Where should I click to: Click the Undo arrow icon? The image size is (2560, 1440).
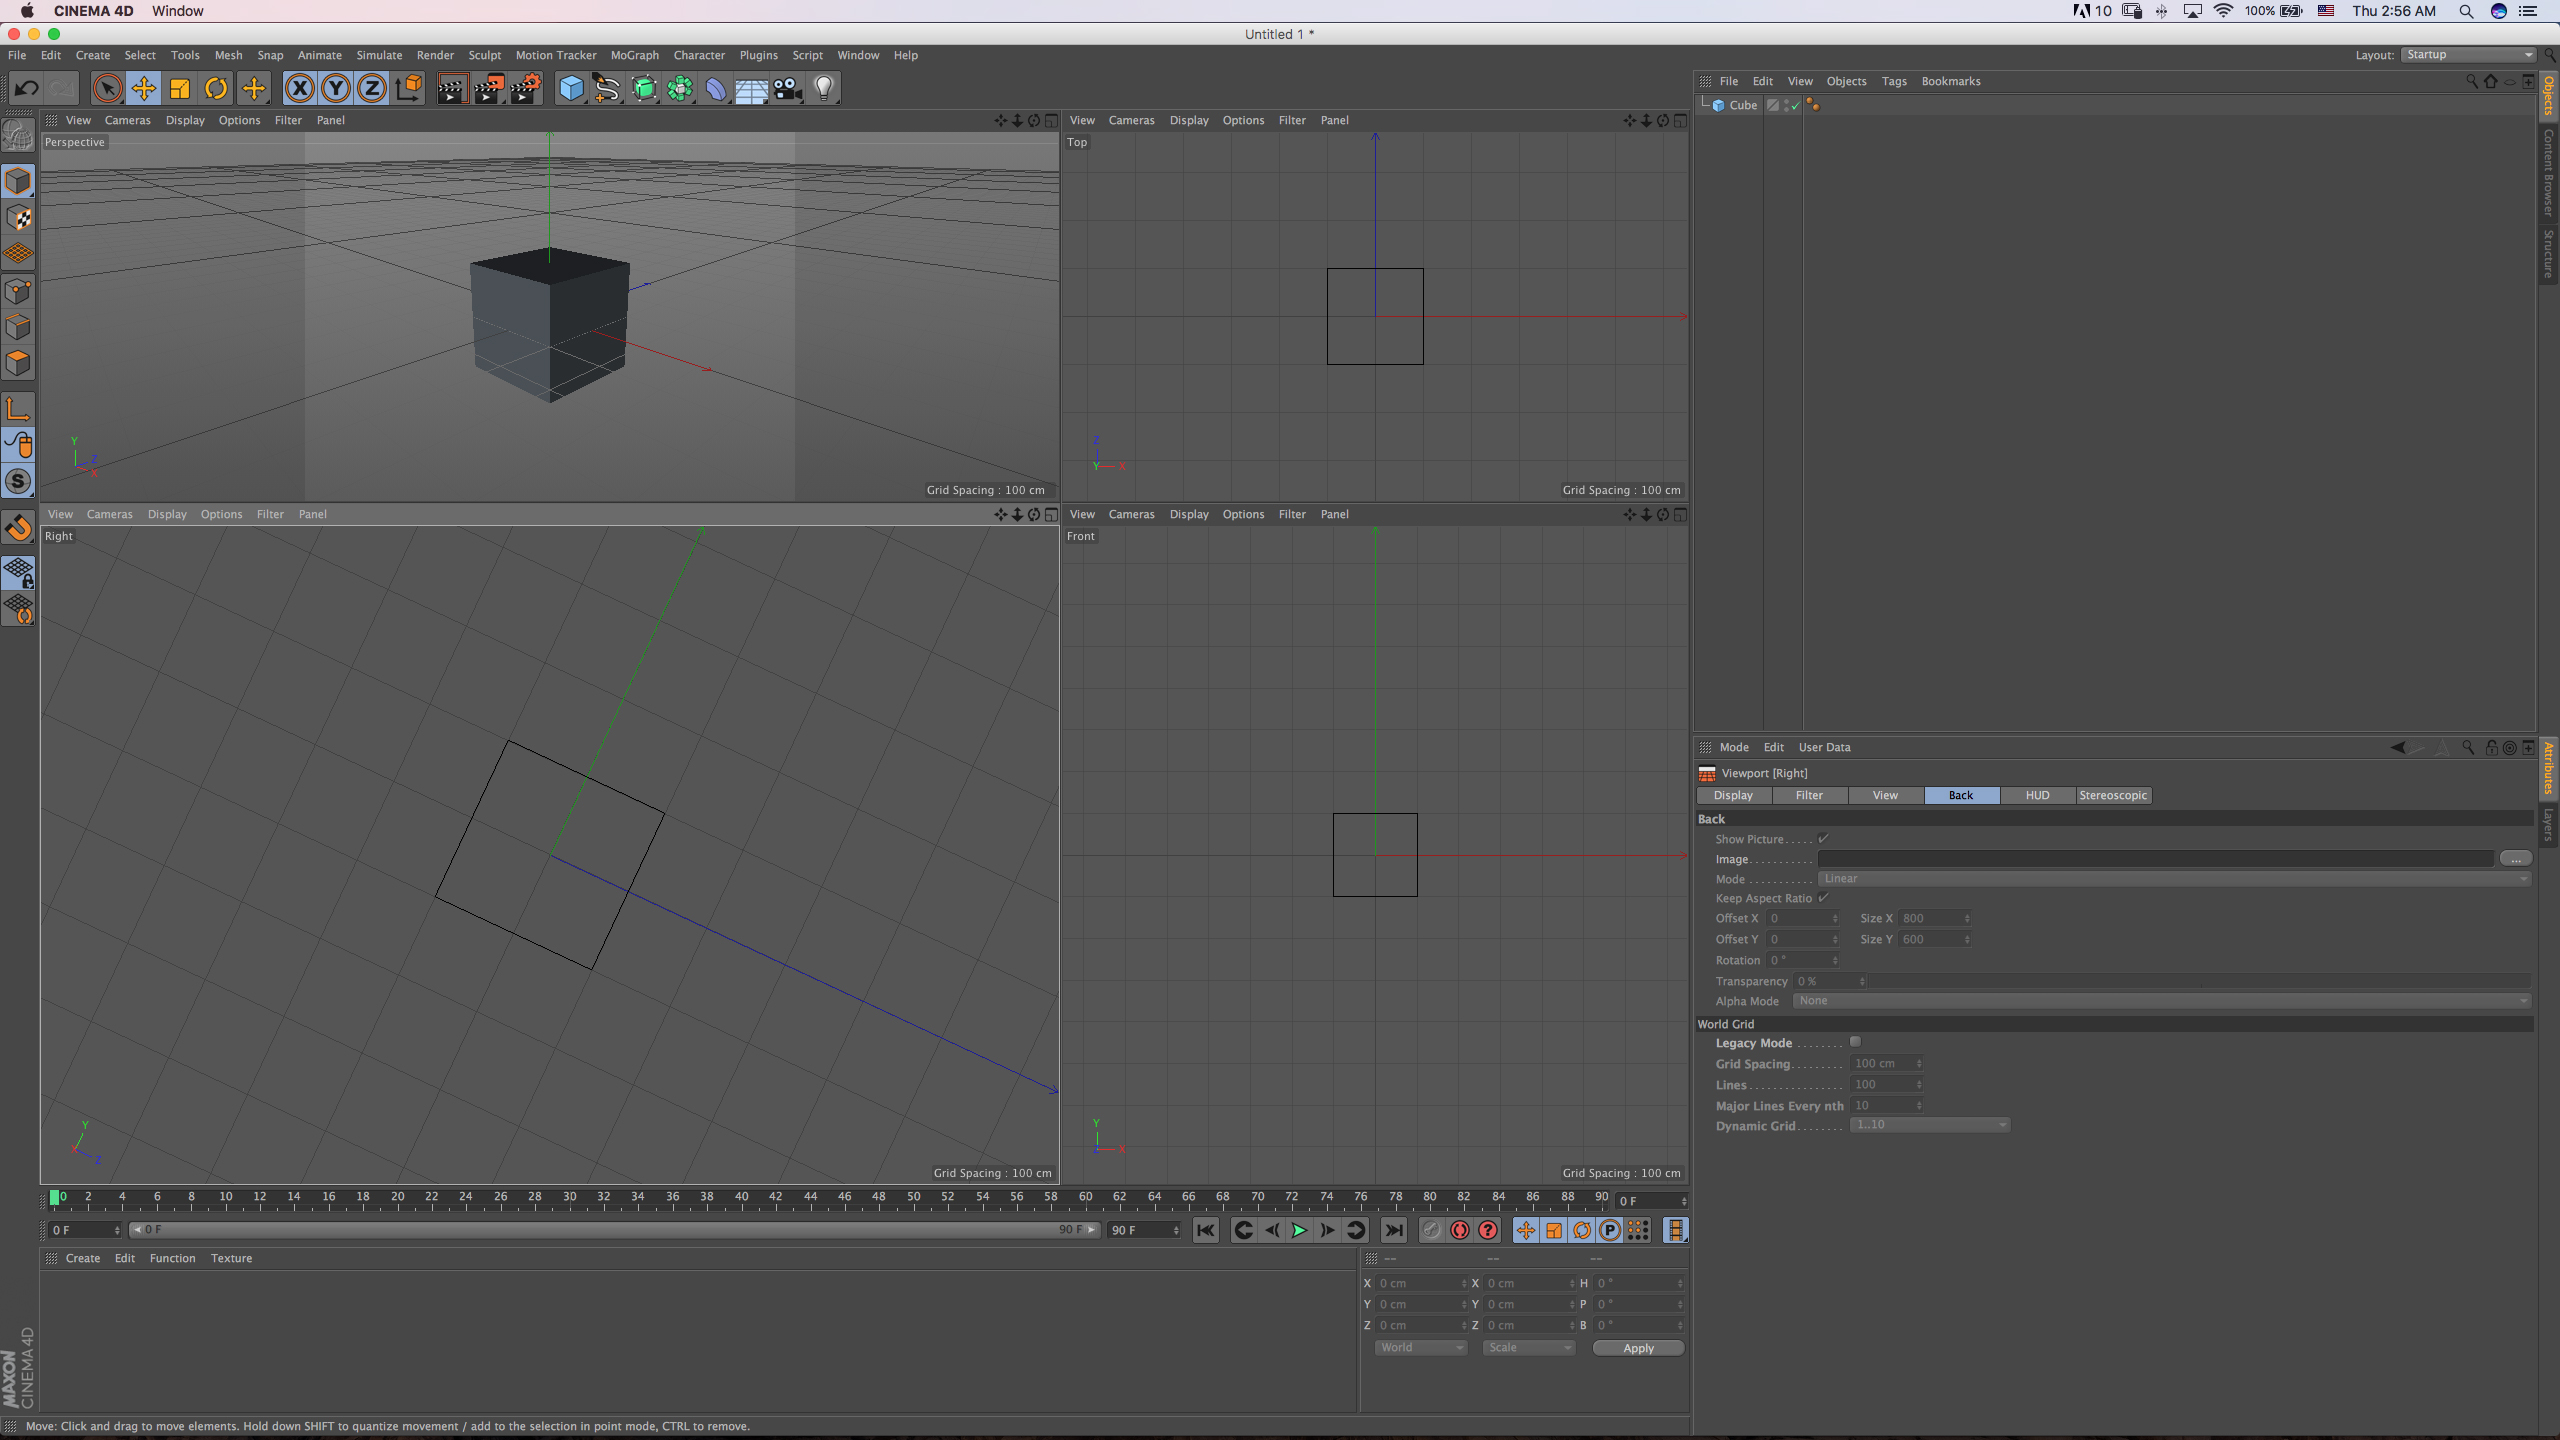[x=26, y=88]
